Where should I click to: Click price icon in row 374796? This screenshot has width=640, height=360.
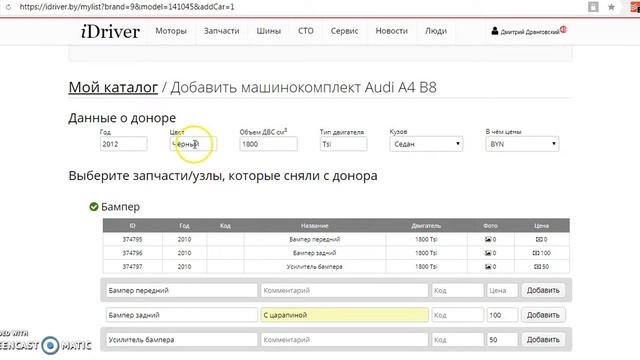tap(536, 253)
